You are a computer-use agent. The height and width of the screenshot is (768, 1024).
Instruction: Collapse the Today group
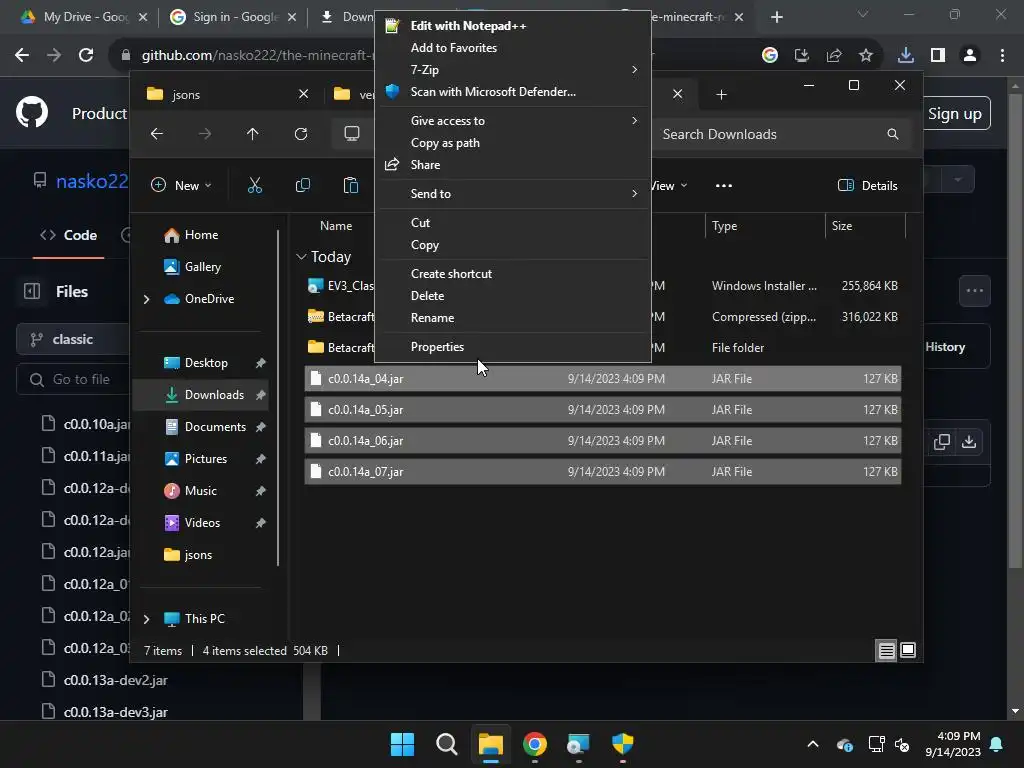coord(301,257)
